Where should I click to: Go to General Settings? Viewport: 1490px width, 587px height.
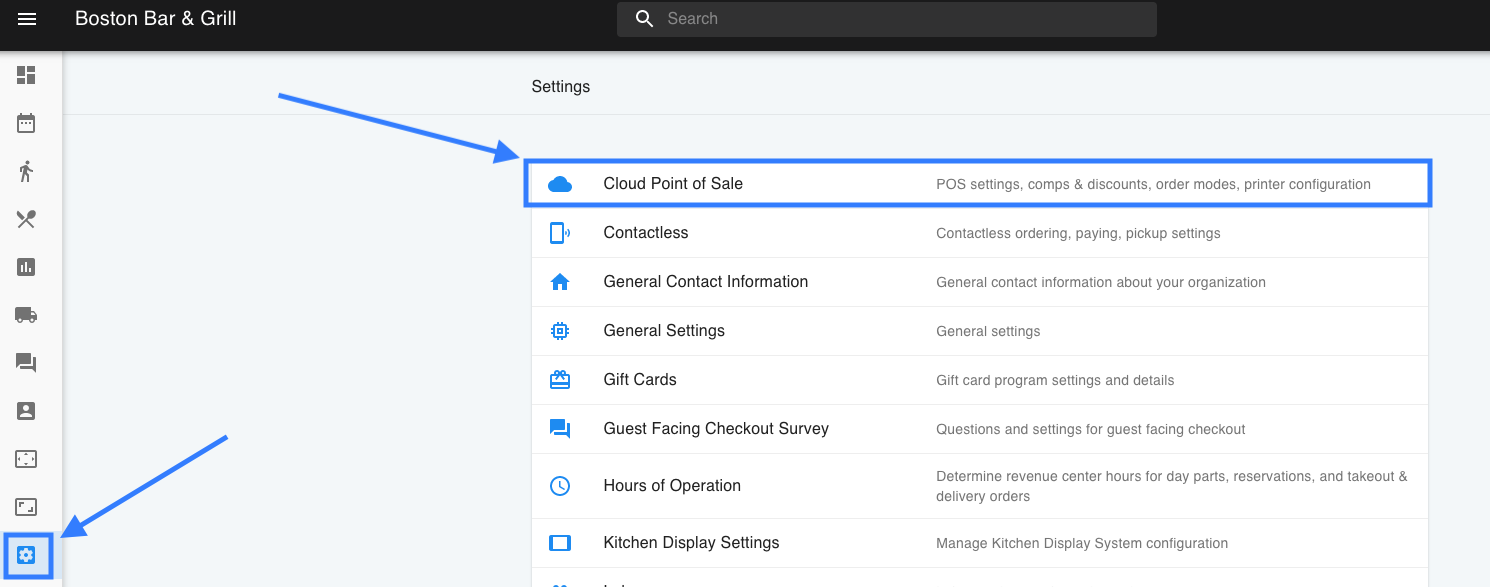(x=664, y=331)
